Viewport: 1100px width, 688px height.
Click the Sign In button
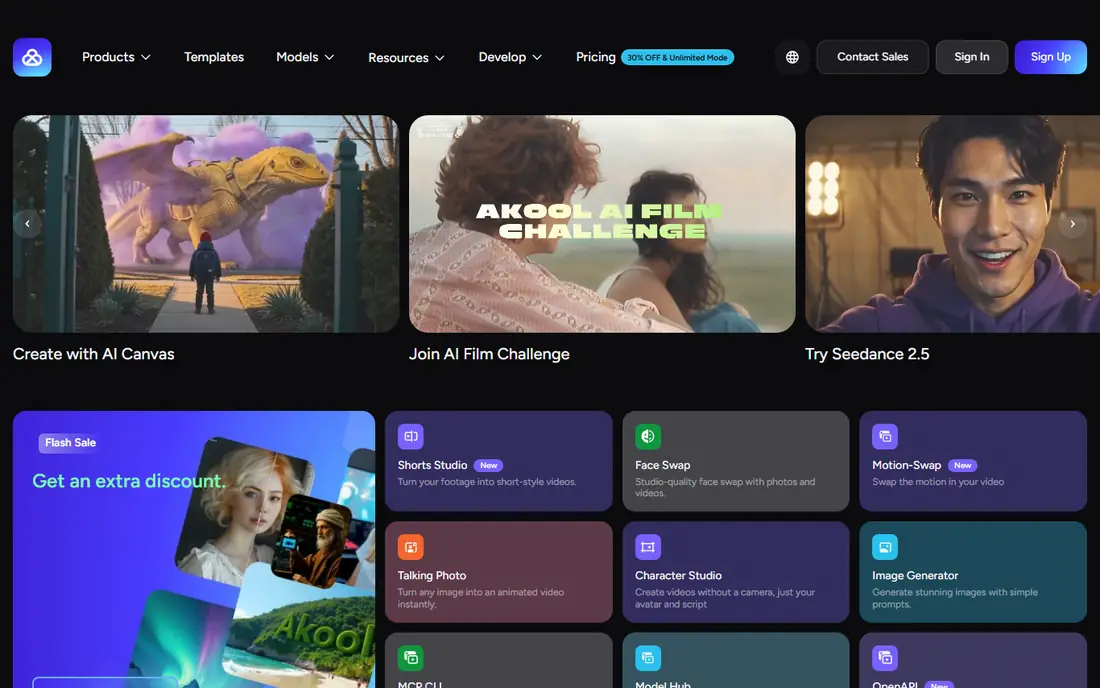pyautogui.click(x=972, y=57)
